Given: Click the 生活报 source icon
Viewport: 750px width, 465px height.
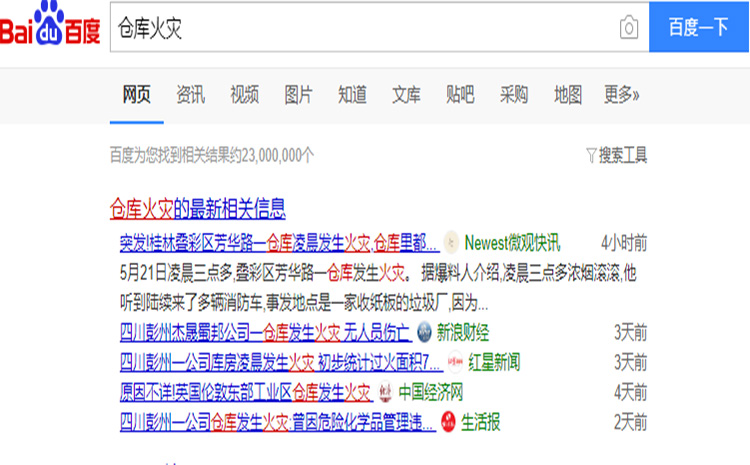Looking at the screenshot, I should click(x=449, y=422).
